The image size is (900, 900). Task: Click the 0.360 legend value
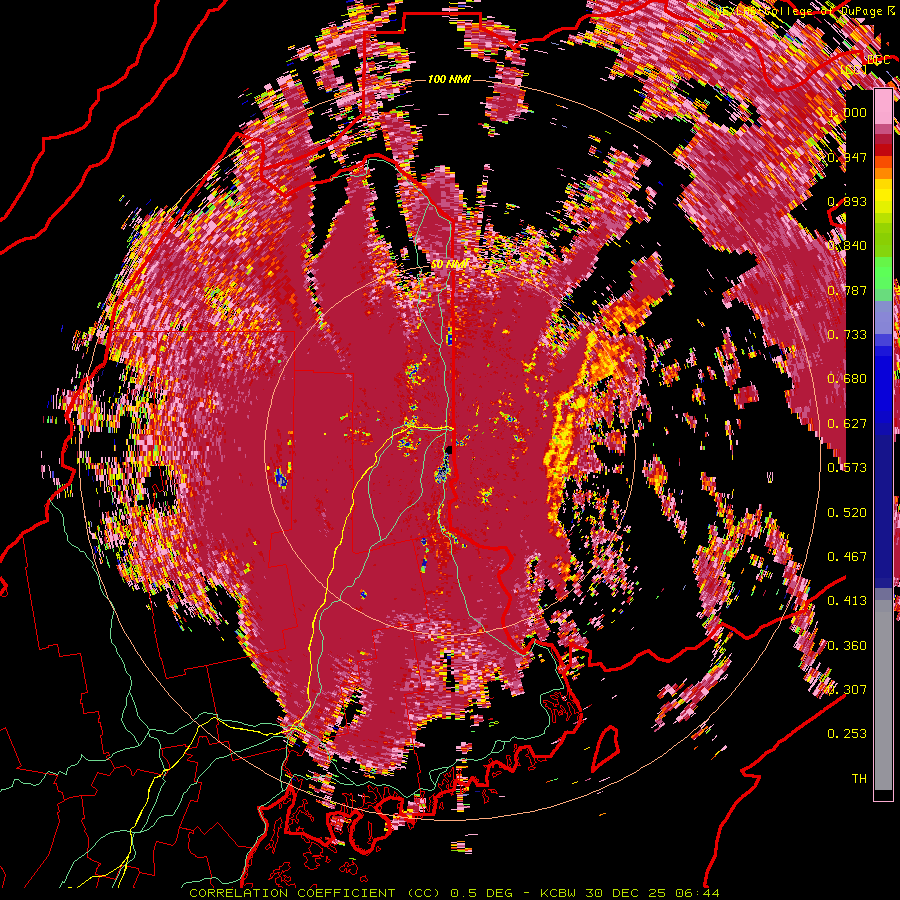point(847,646)
